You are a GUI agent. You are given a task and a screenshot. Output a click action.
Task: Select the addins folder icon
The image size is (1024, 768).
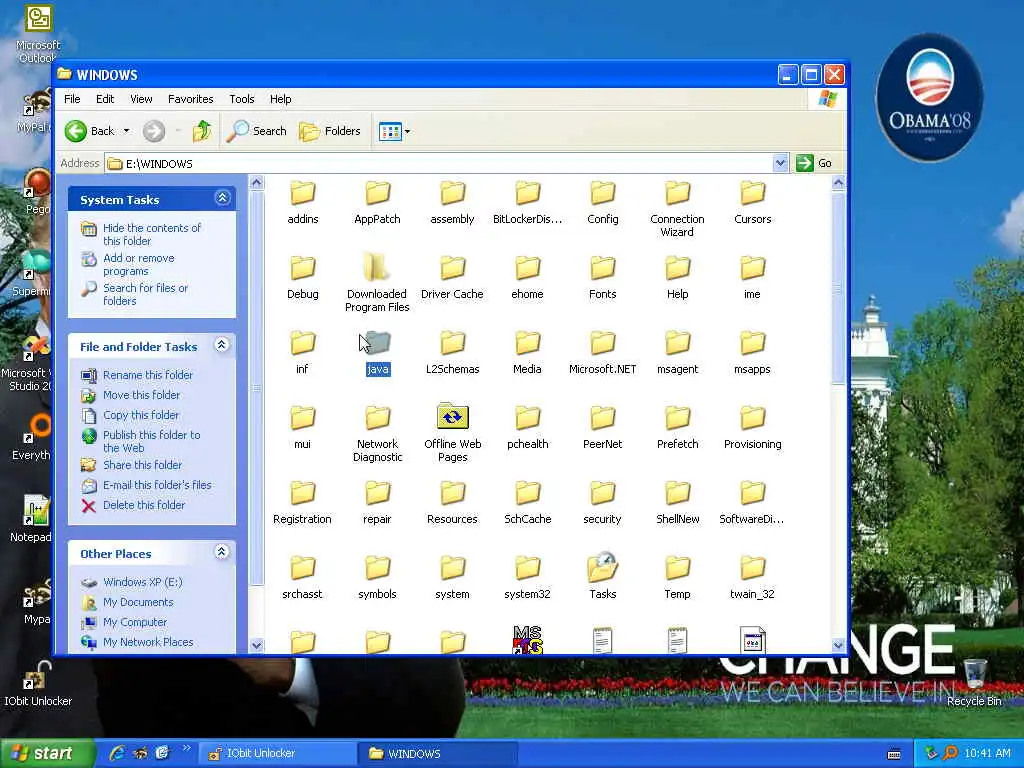(x=303, y=193)
